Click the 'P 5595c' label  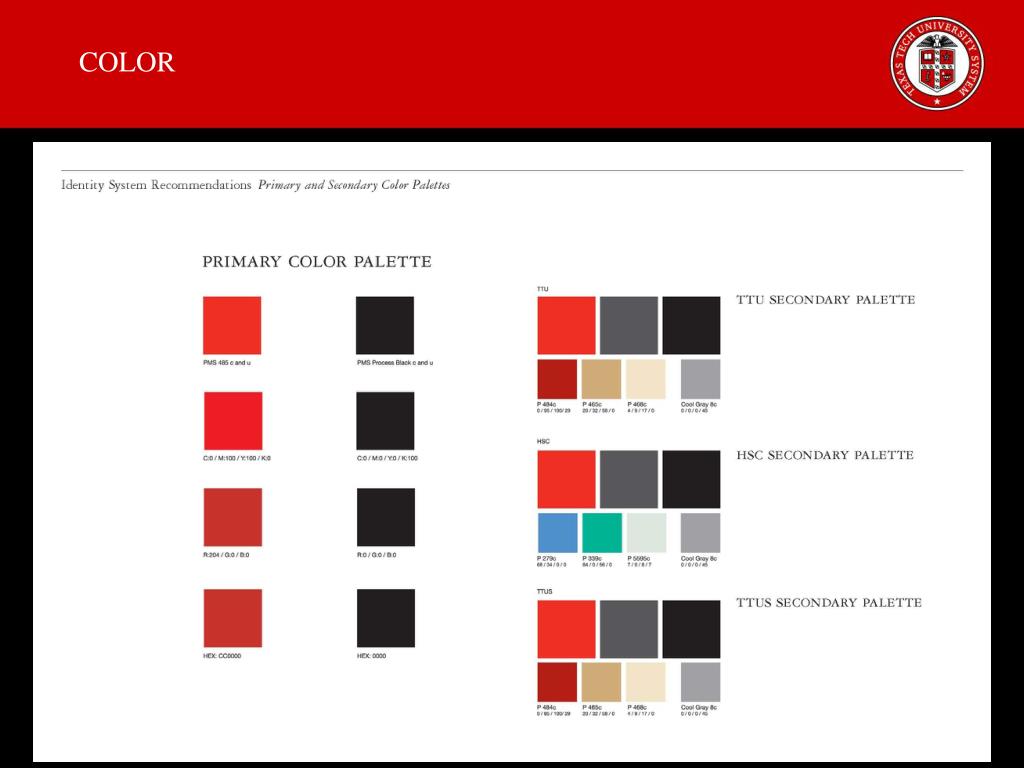click(x=639, y=558)
